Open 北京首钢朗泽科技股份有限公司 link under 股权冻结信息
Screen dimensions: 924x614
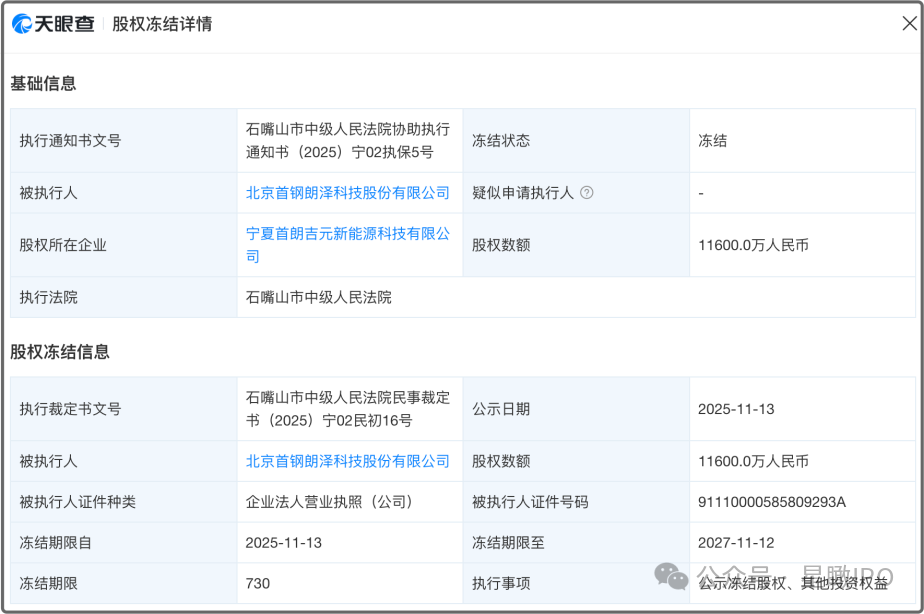pos(348,461)
